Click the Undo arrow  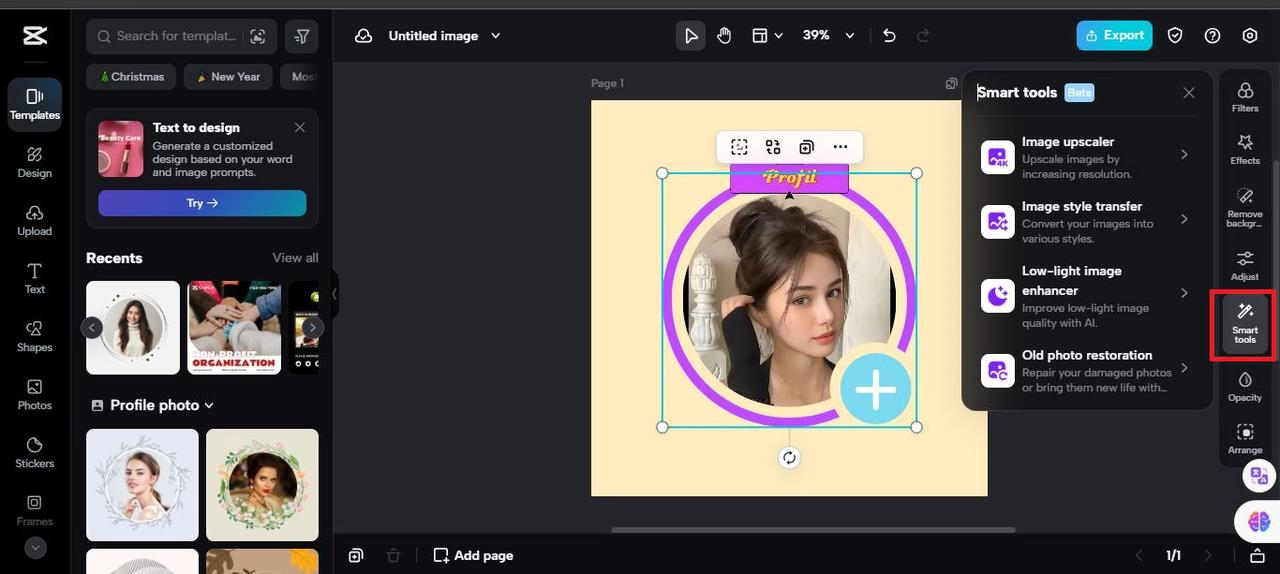pyautogui.click(x=889, y=36)
